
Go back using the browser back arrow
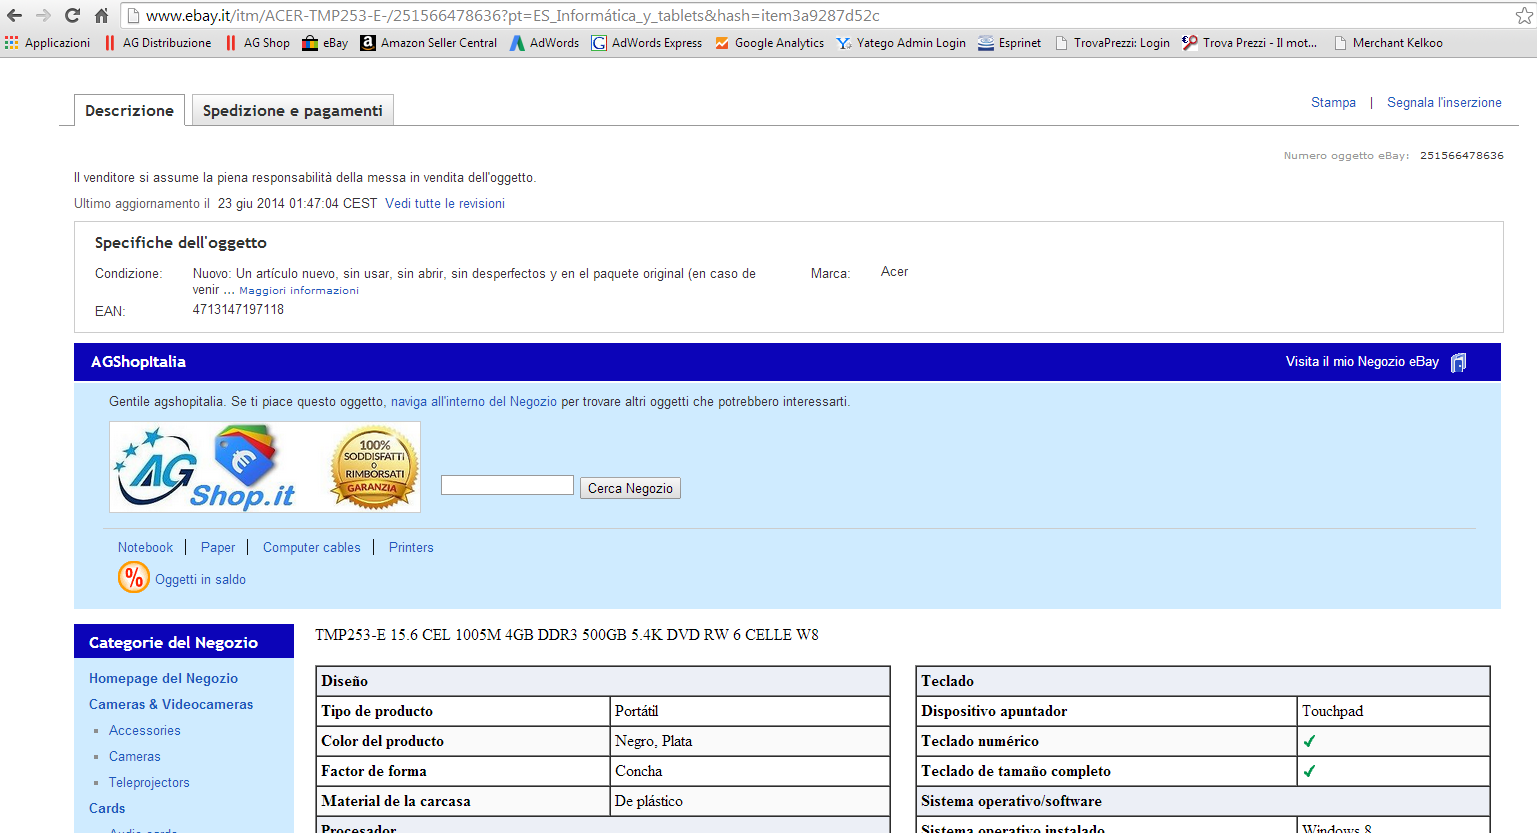click(x=15, y=15)
